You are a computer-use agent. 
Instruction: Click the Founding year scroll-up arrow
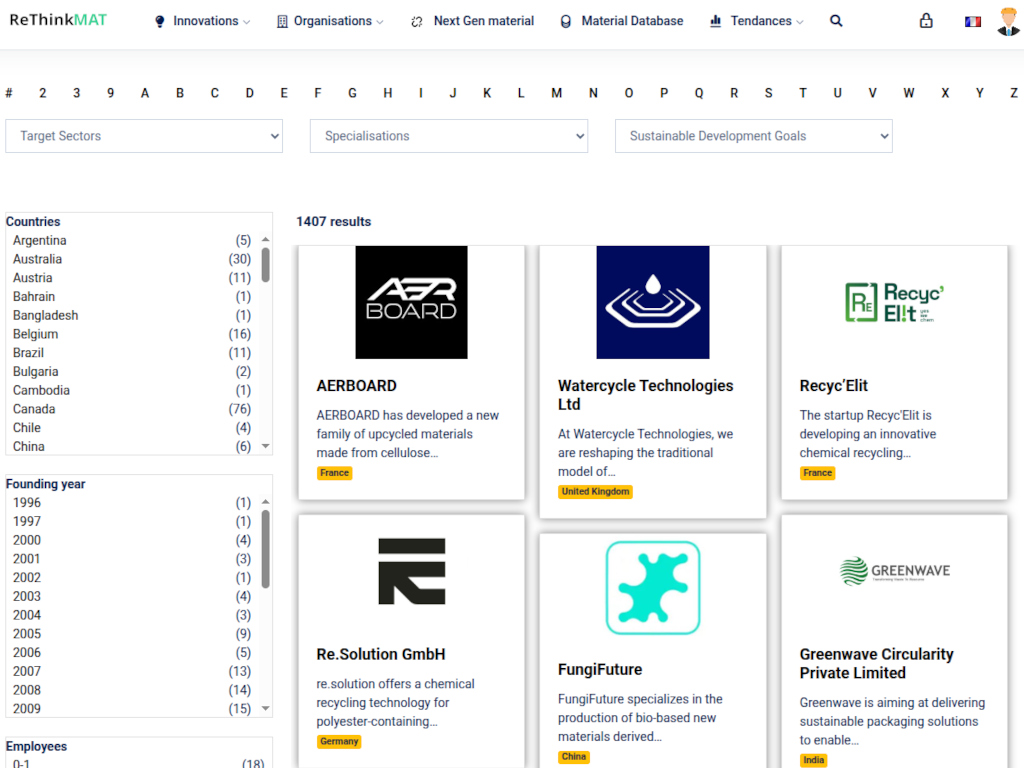pos(266,502)
